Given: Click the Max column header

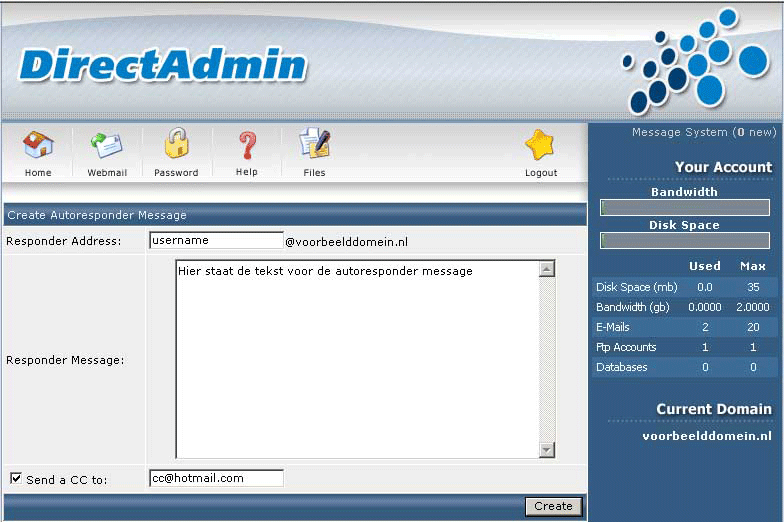Looking at the screenshot, I should pos(752,266).
